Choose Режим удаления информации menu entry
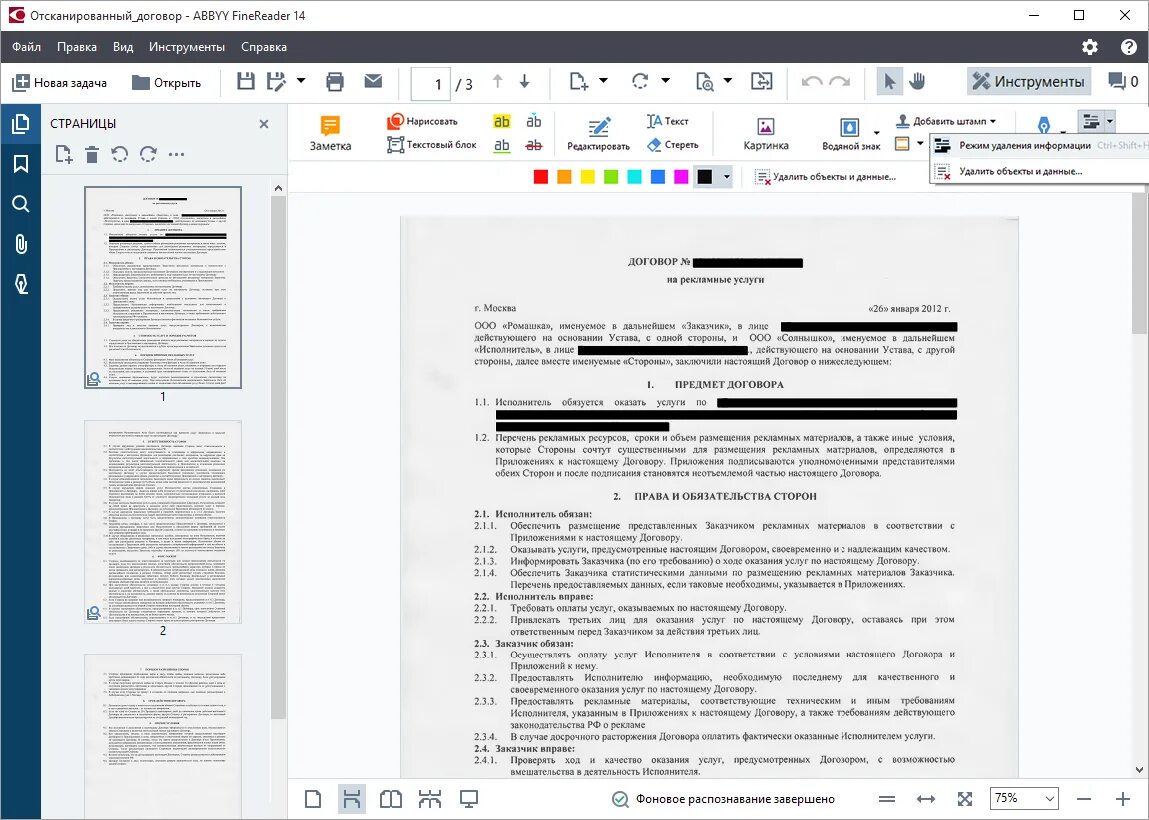This screenshot has width=1149, height=820. [1039, 145]
